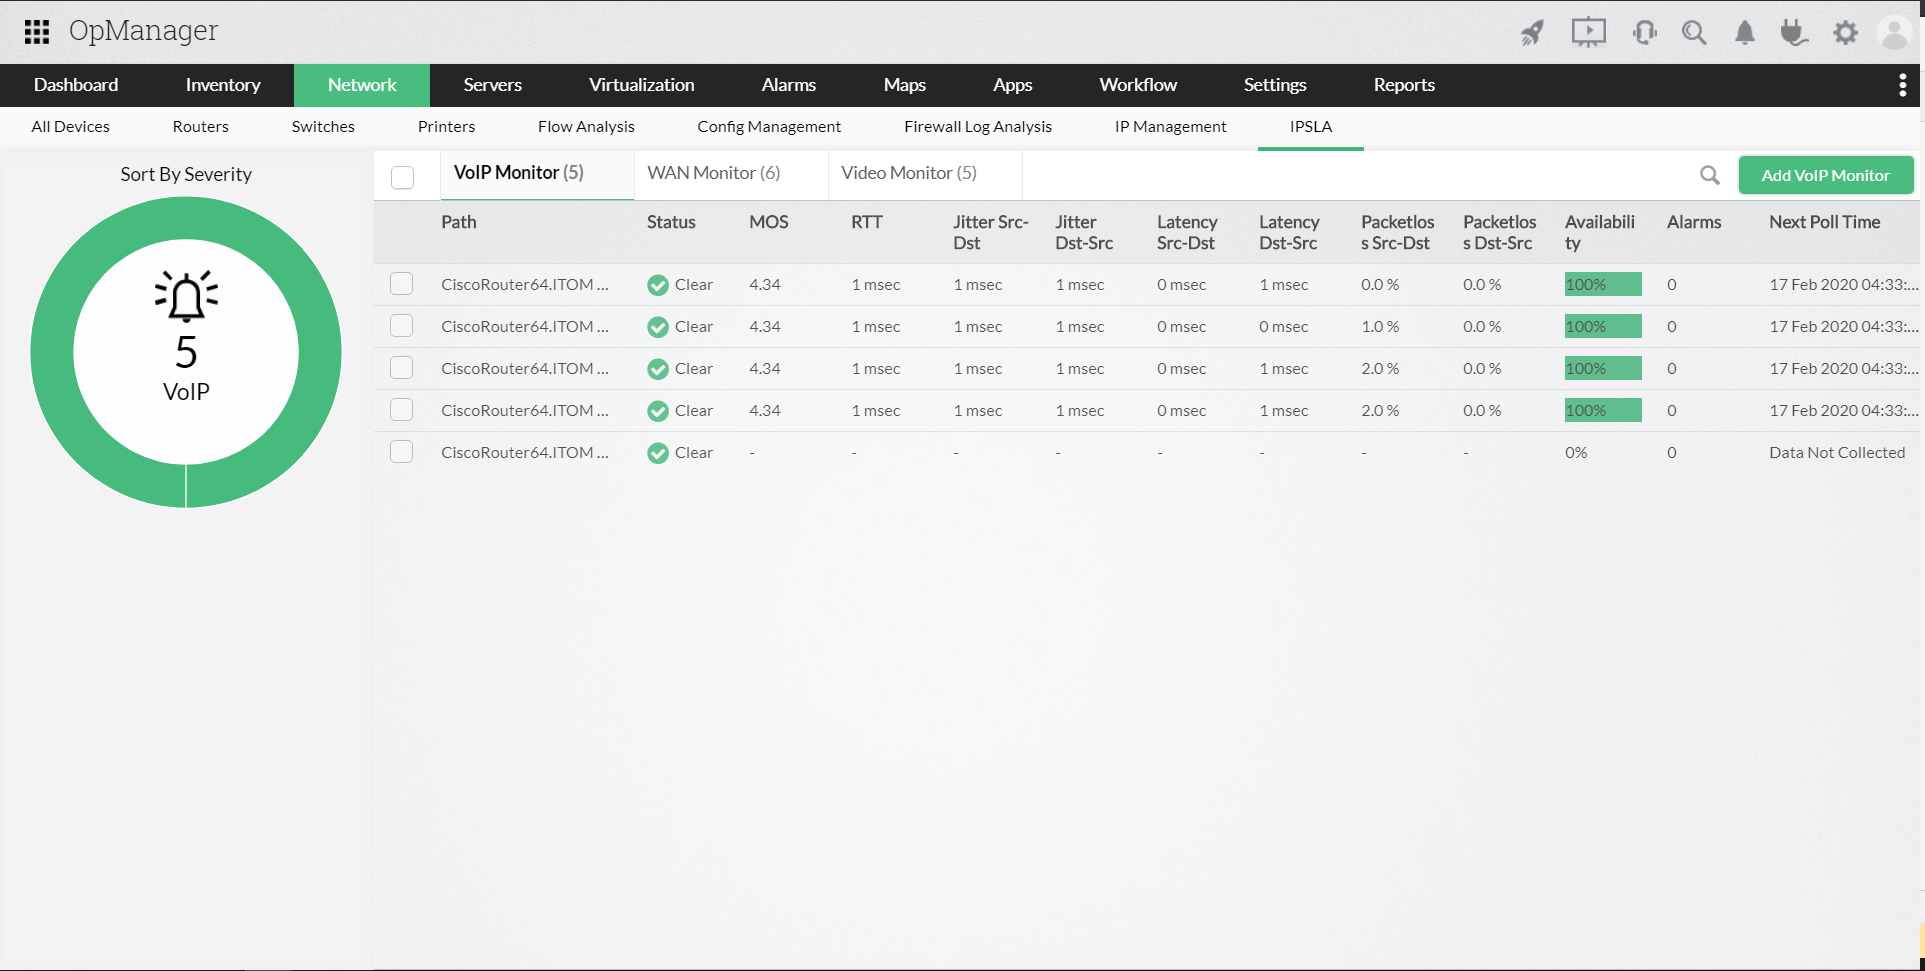Click the '1.0 %' packetloss value
The height and width of the screenshot is (971, 1925).
[x=1380, y=327]
